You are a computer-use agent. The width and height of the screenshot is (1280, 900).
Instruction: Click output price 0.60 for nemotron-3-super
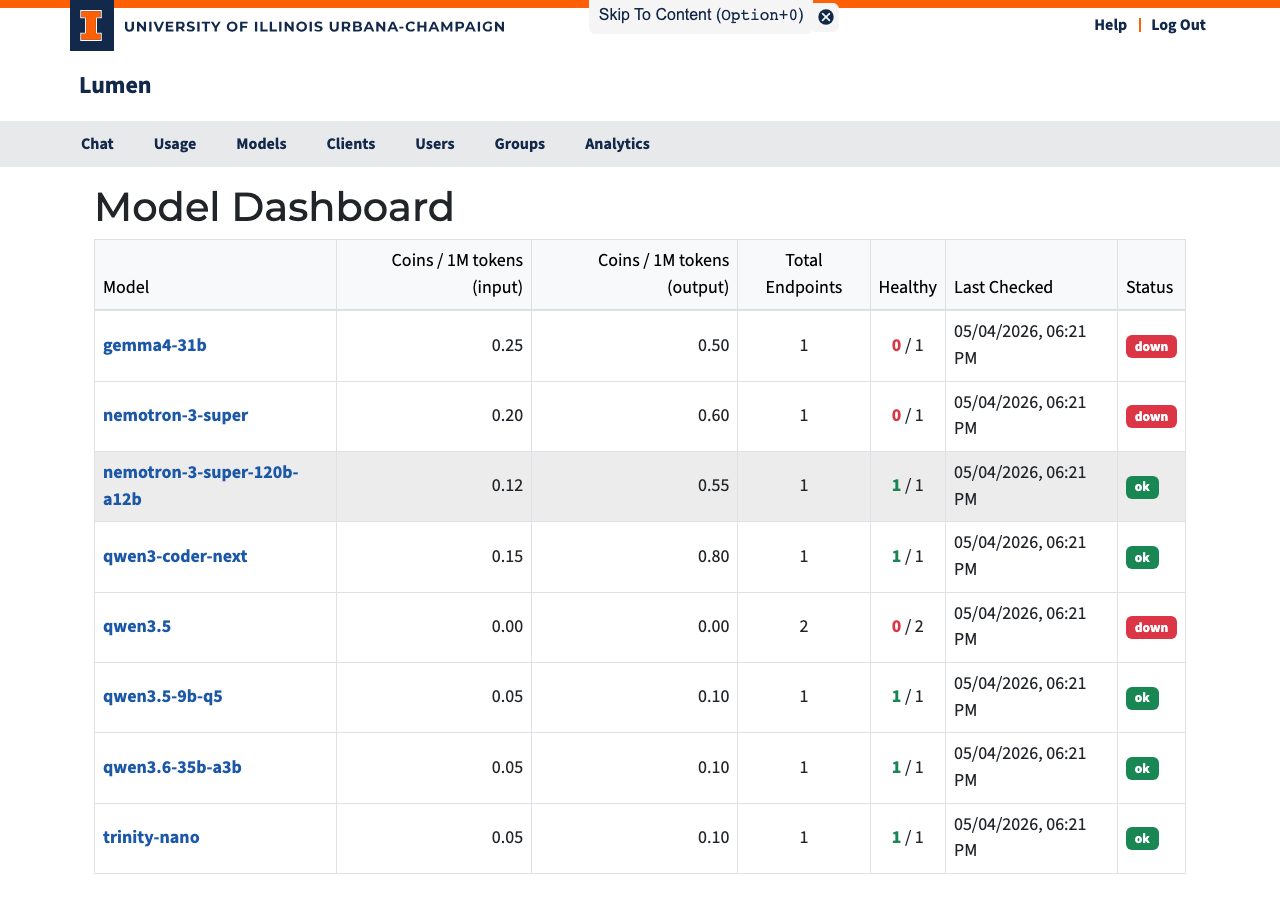click(x=714, y=416)
